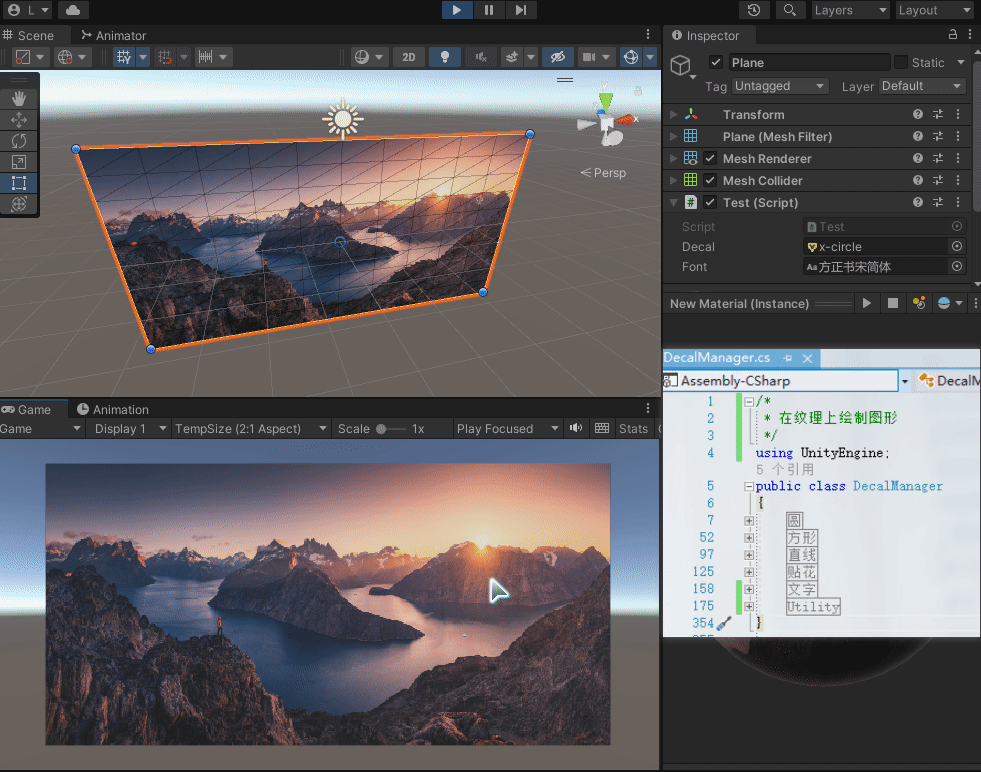This screenshot has width=981, height=772.
Task: Disable the Test (Script) component checkbox
Action: coord(710,202)
